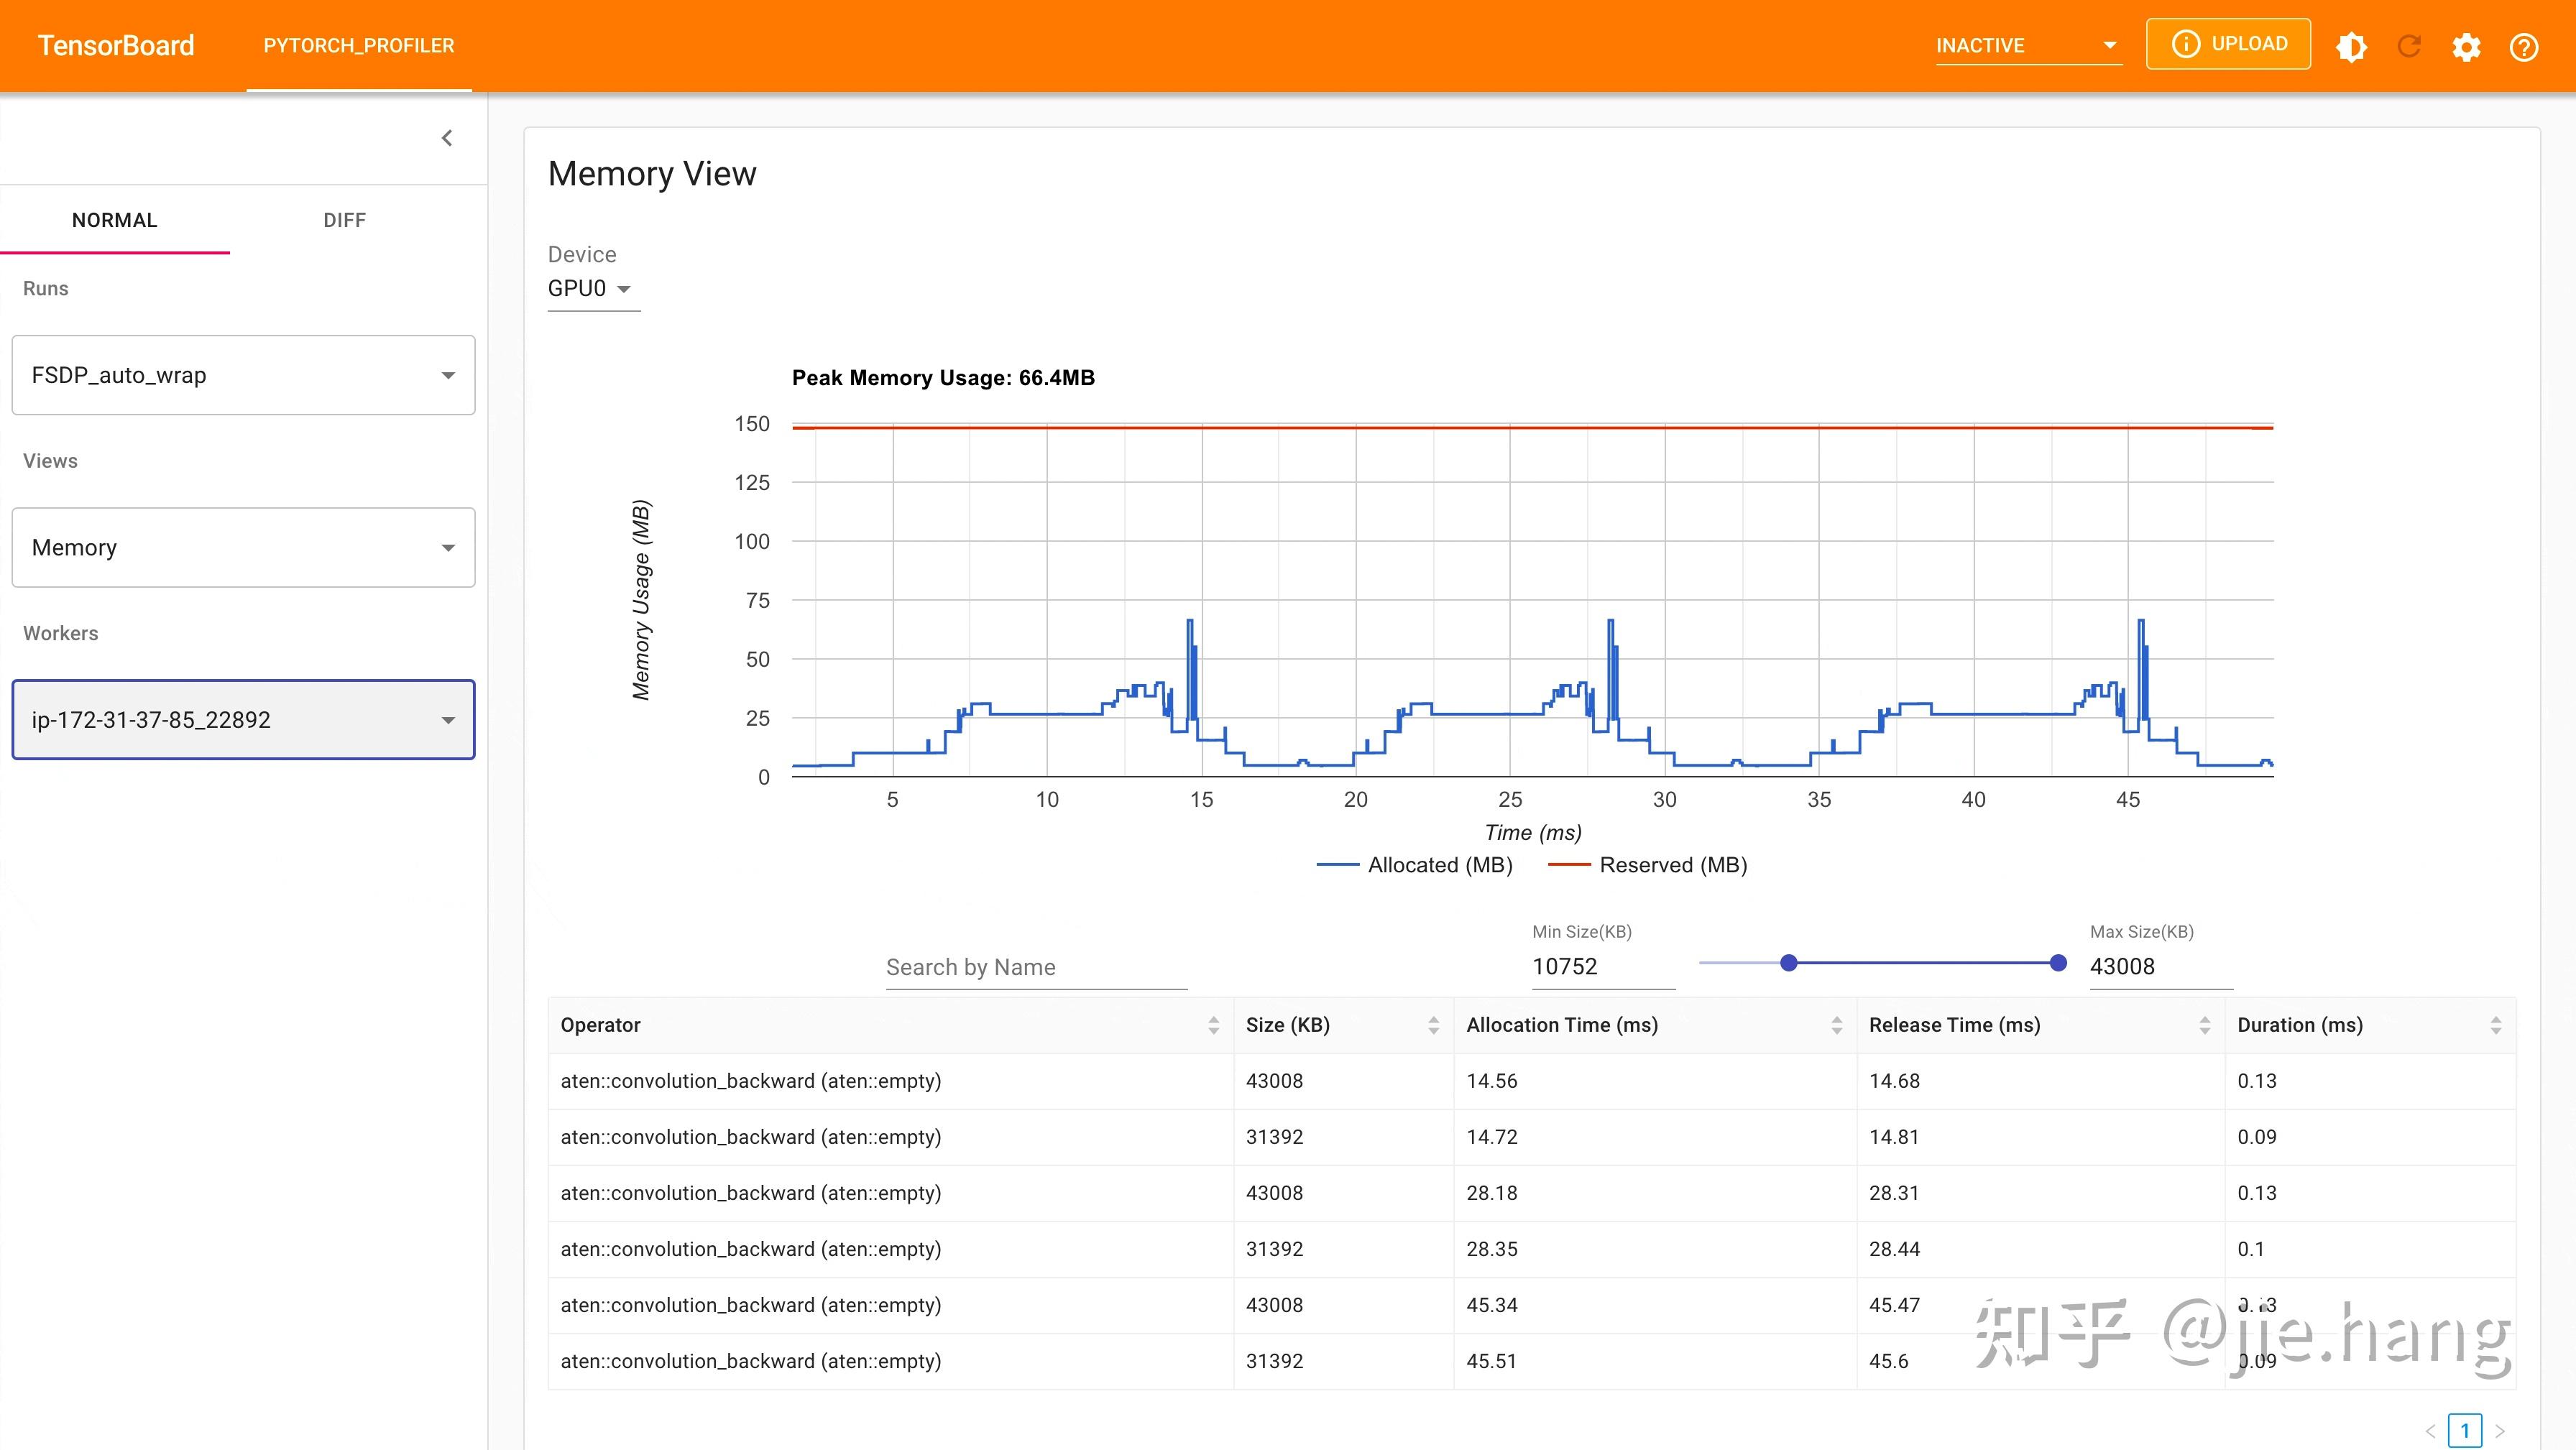This screenshot has height=1450, width=2576.
Task: Collapse the sidebar with the chevron arrow
Action: click(447, 138)
